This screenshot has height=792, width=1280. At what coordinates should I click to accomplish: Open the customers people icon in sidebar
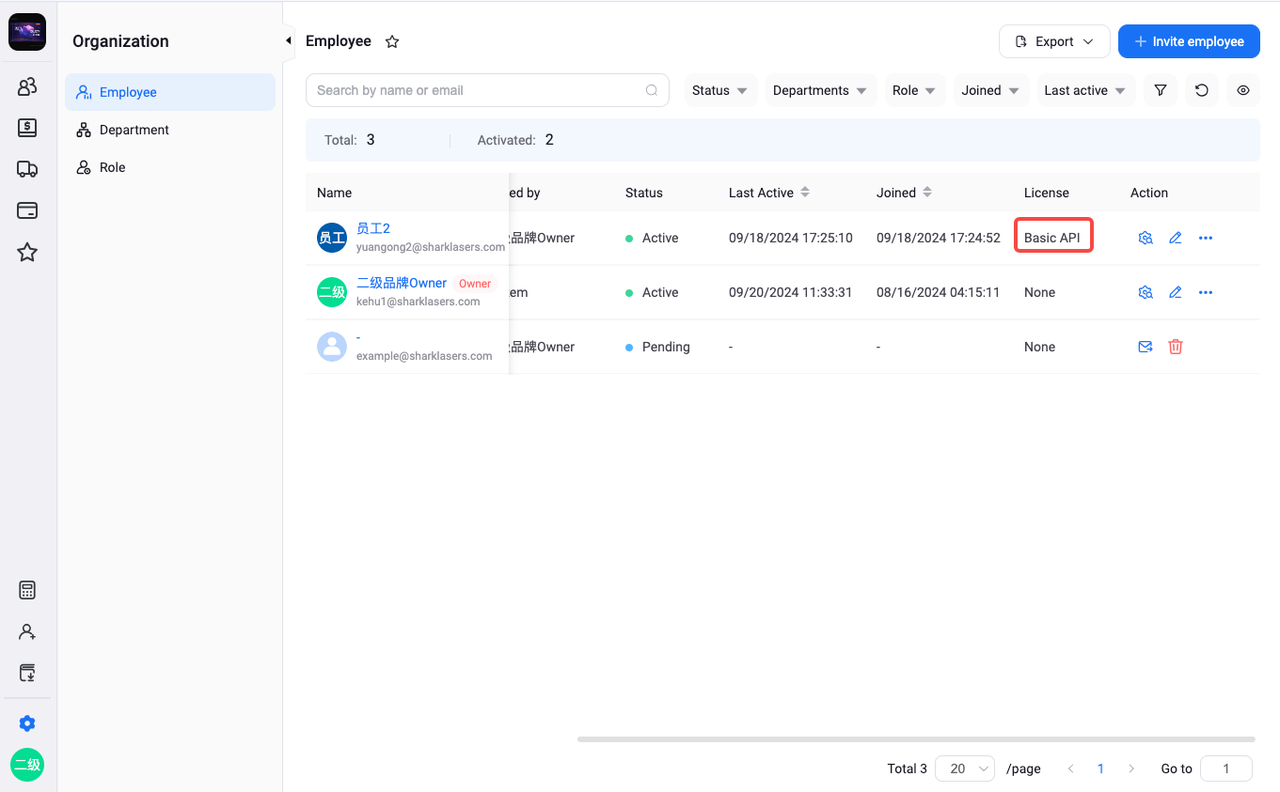[x=27, y=87]
